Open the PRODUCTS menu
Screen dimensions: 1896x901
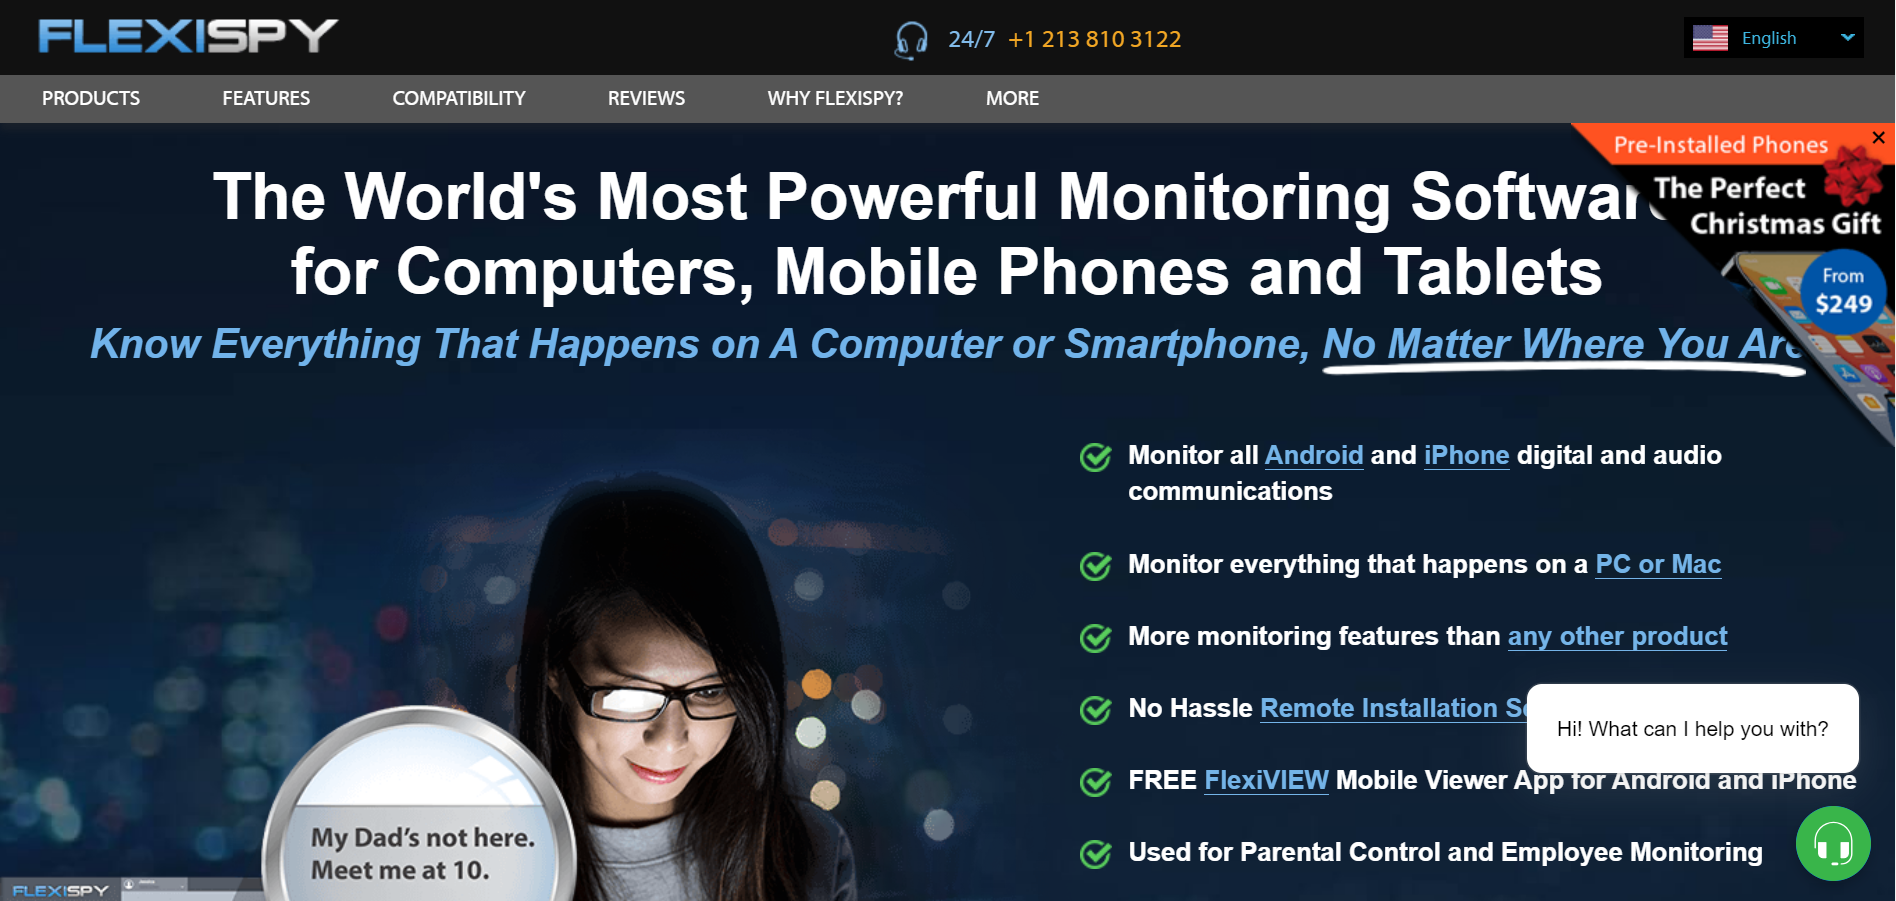(x=91, y=98)
